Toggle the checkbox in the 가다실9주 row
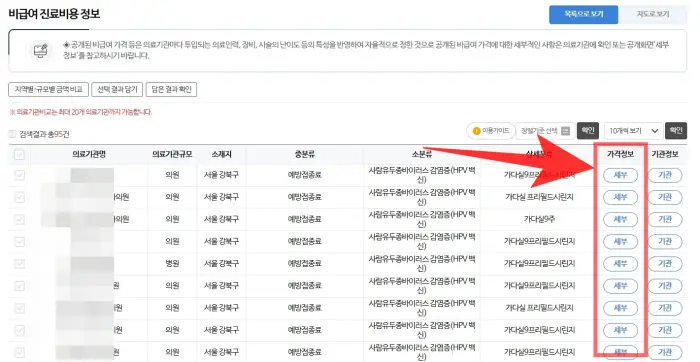Image resolution: width=700 pixels, height=362 pixels. (x=19, y=219)
